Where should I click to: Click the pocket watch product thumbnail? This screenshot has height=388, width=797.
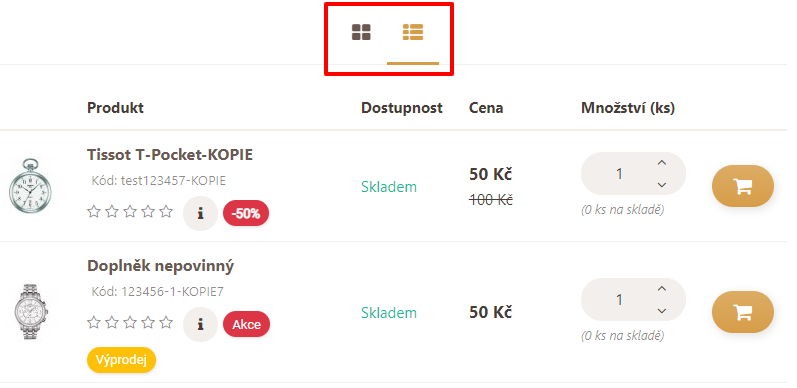pyautogui.click(x=30, y=186)
